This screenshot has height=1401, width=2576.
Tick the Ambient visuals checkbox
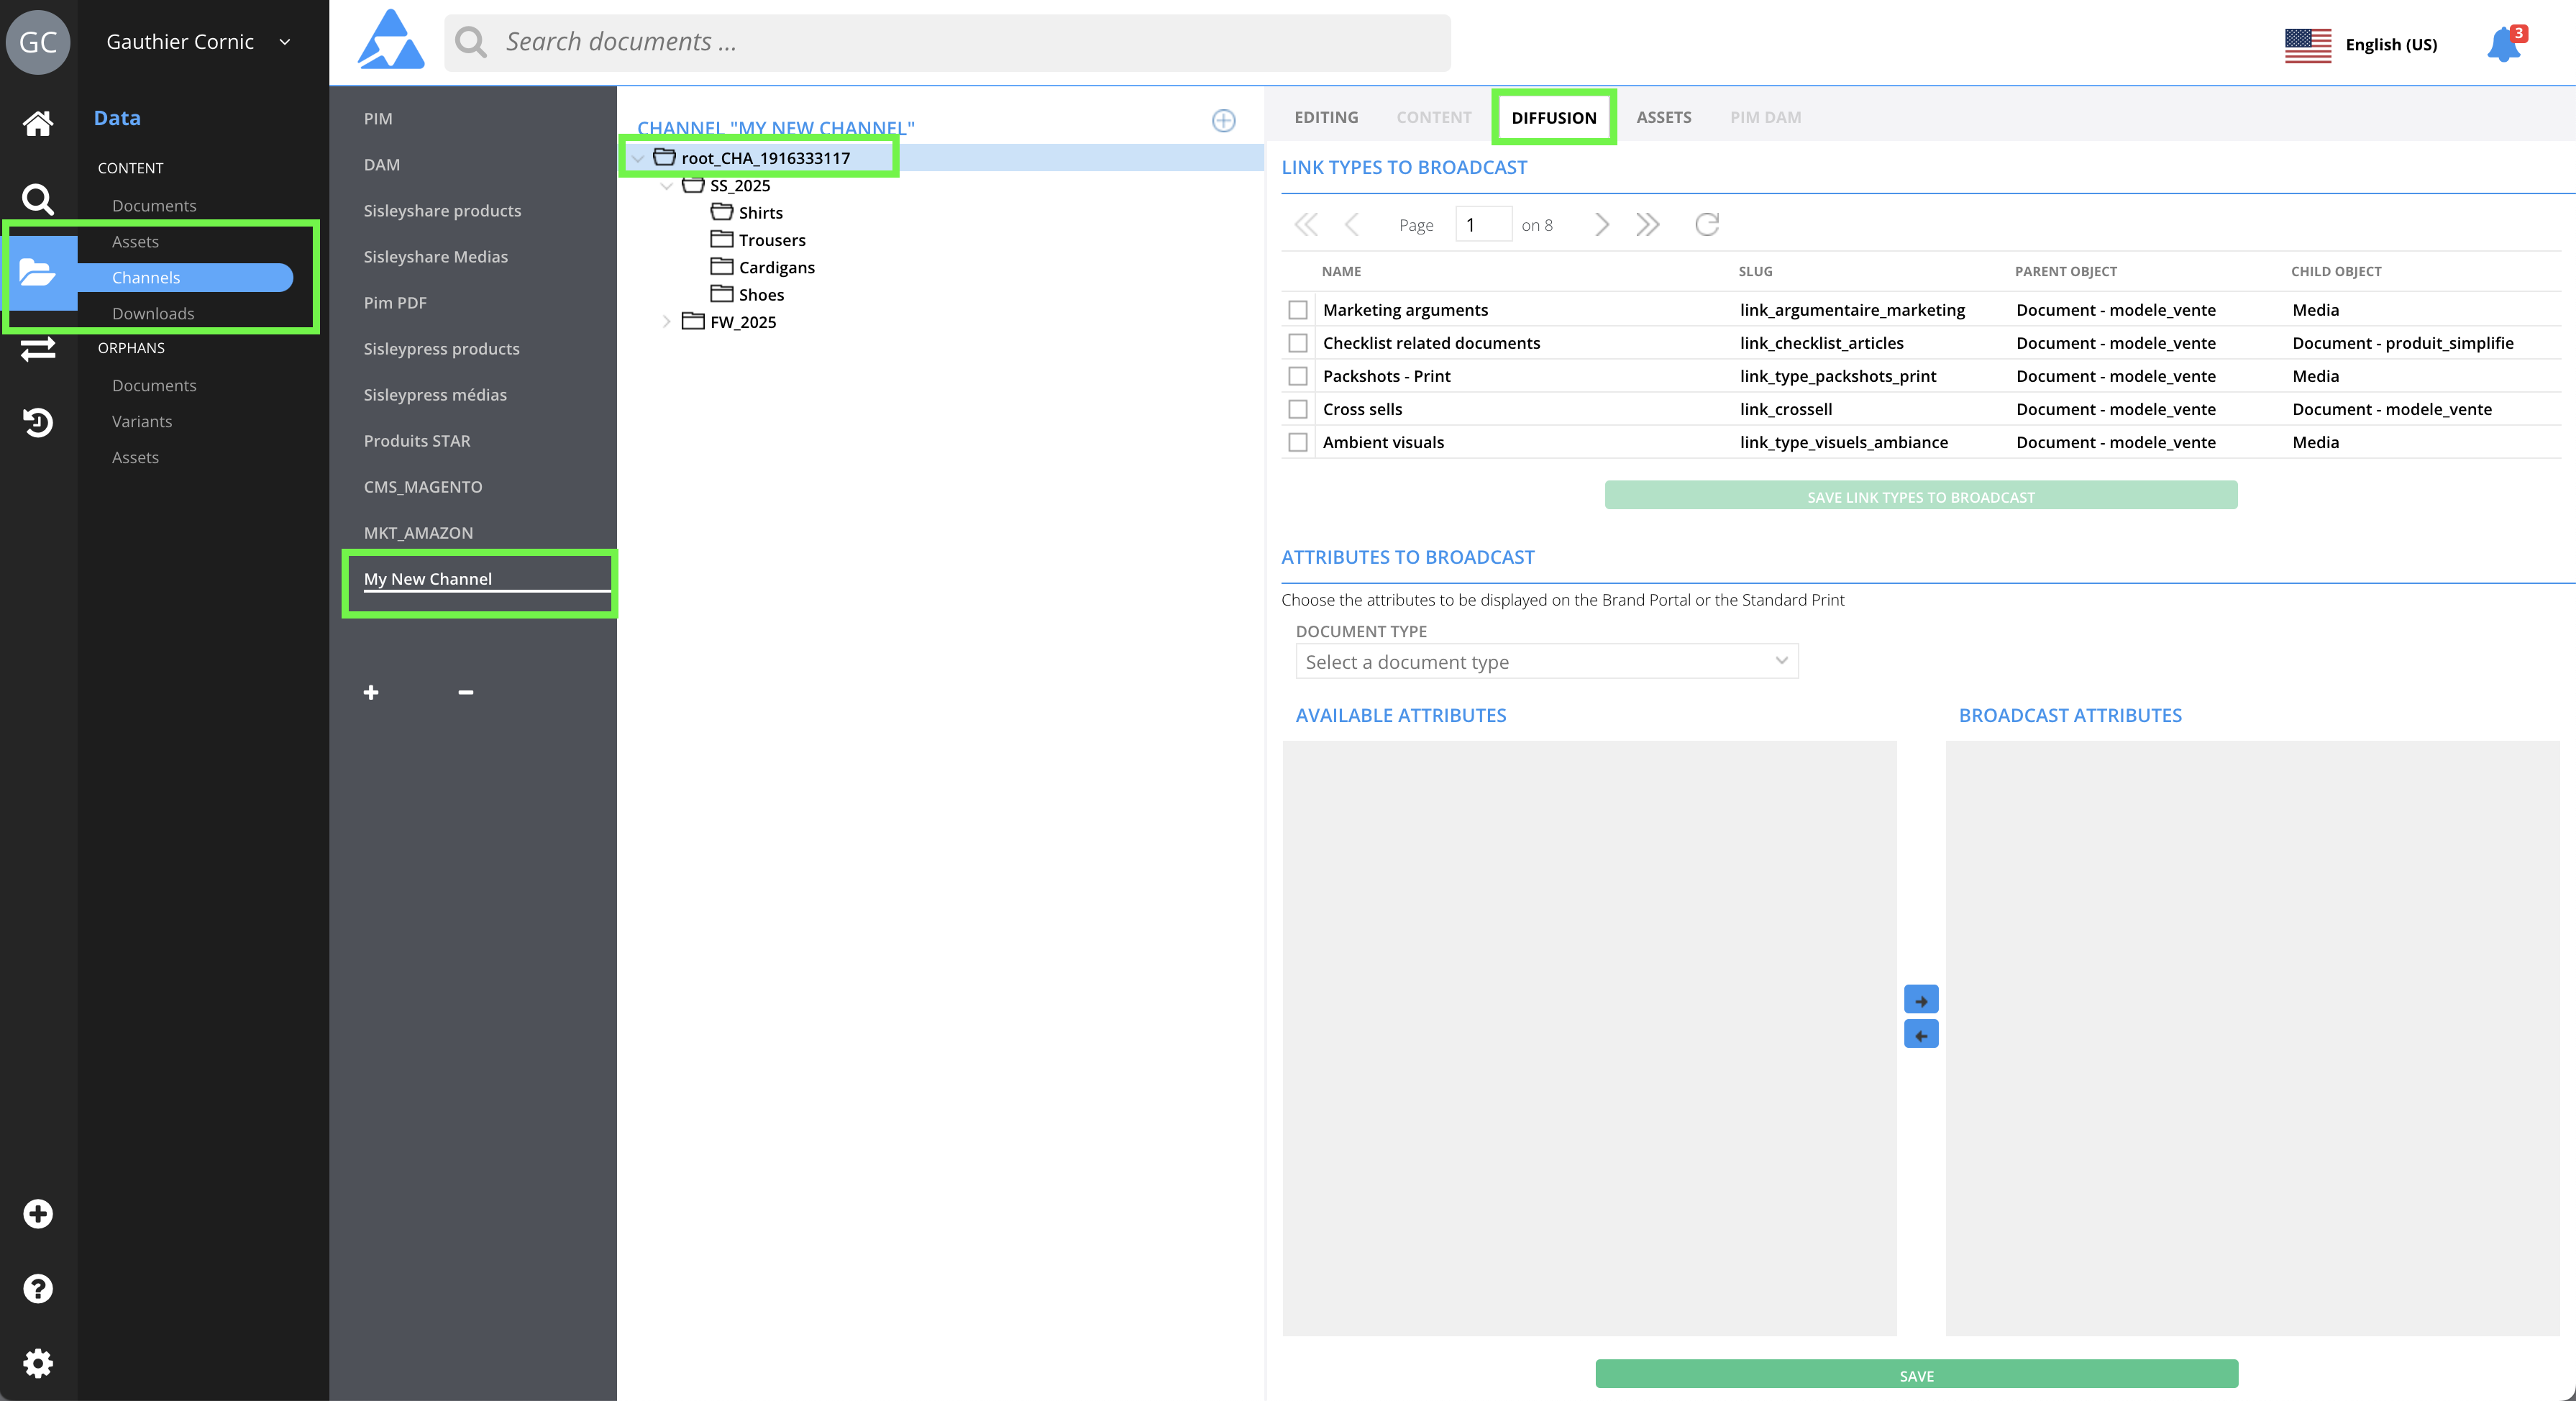coord(1297,442)
